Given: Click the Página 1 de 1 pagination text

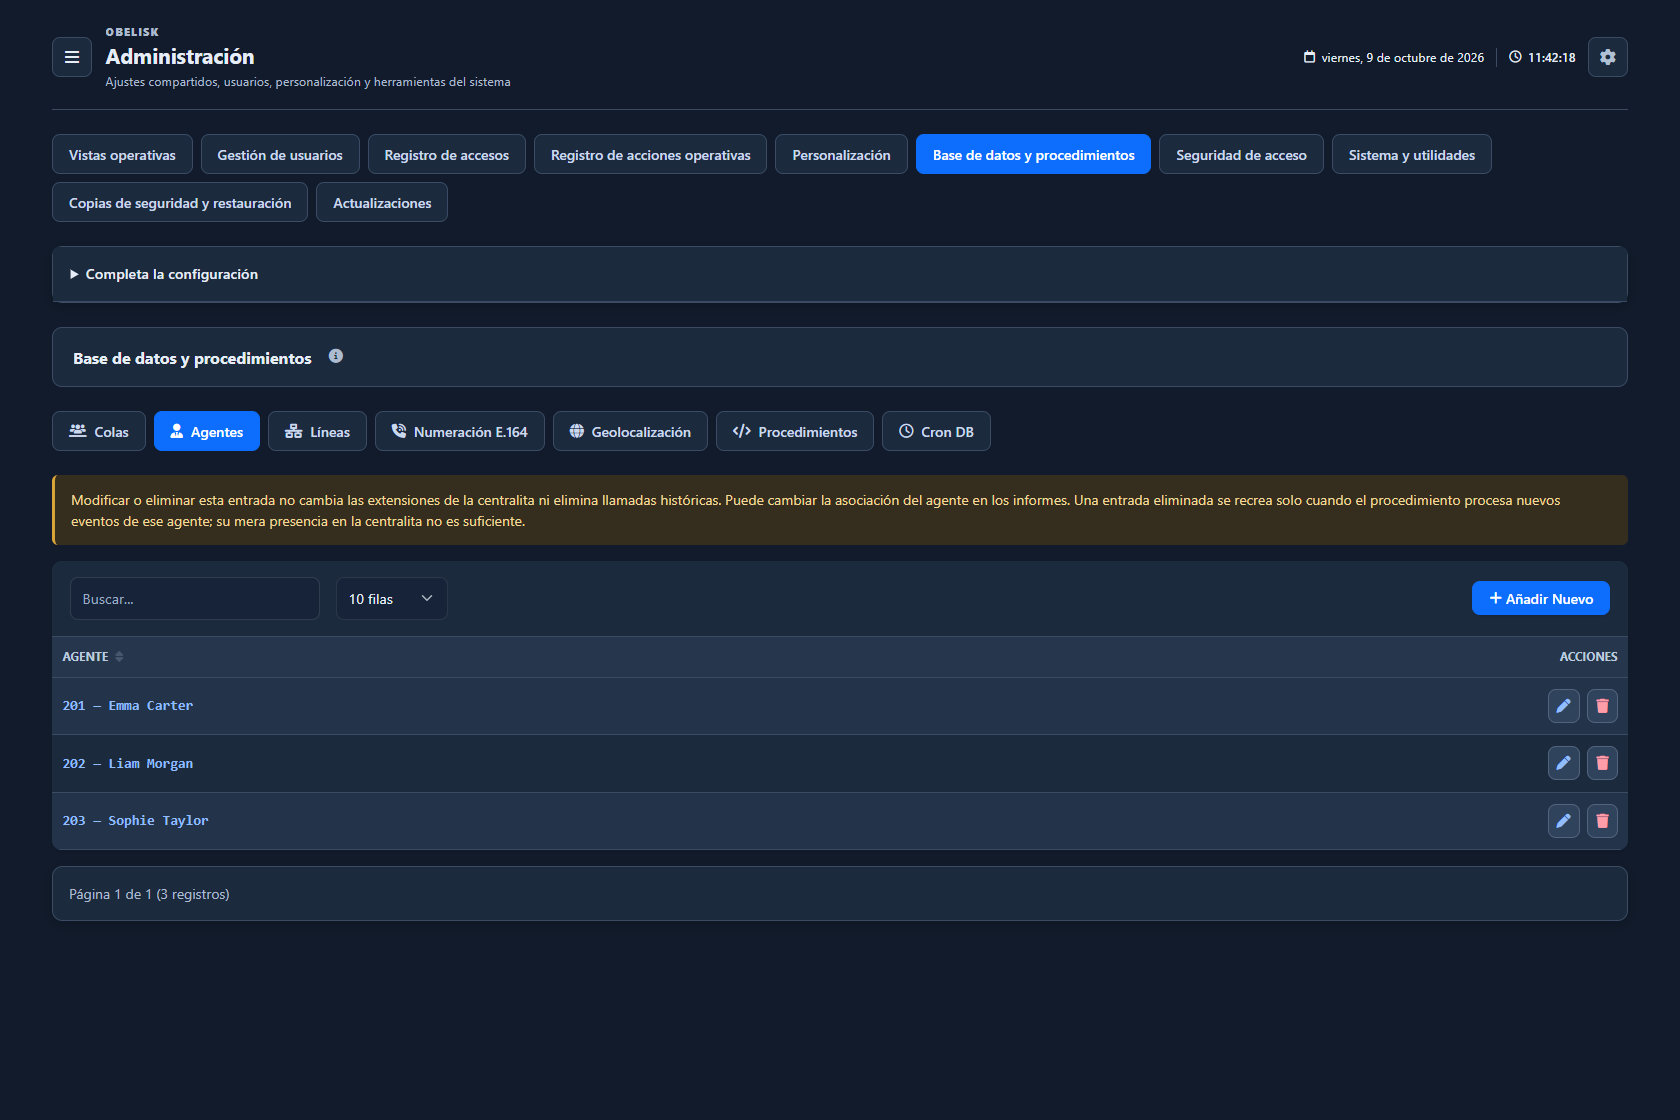Looking at the screenshot, I should [x=149, y=894].
